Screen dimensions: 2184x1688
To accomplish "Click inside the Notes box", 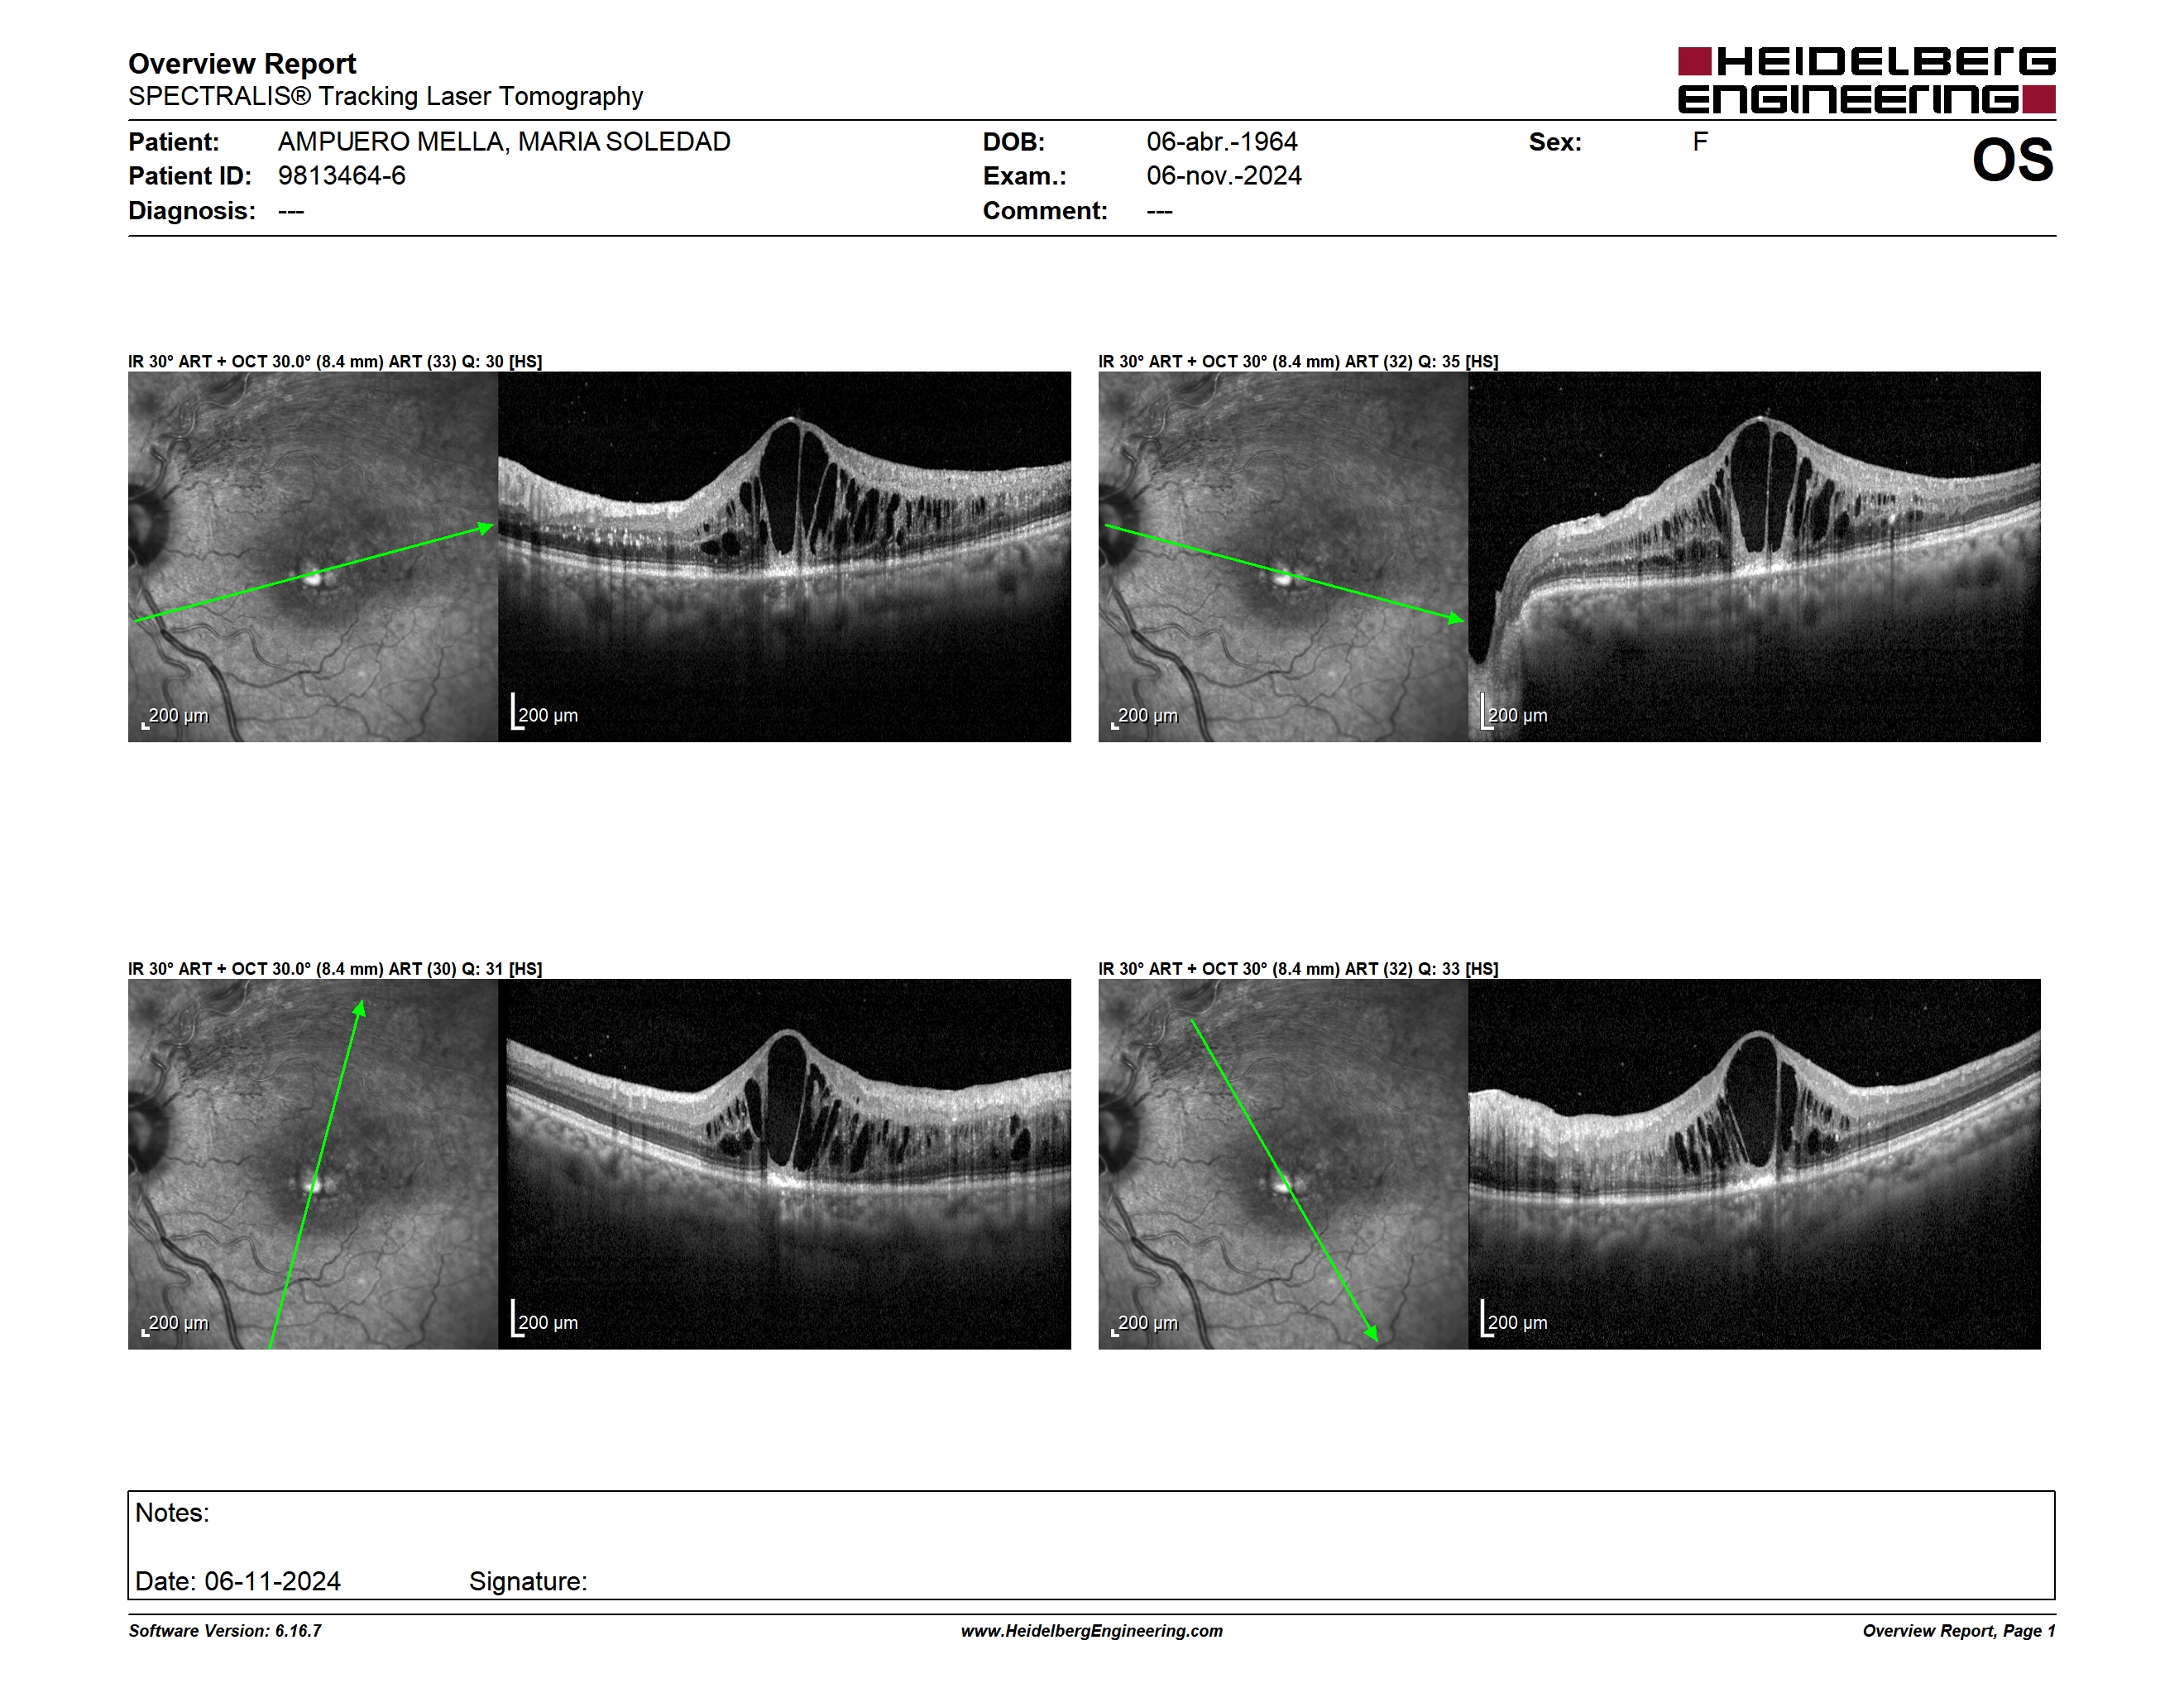I will click(1091, 1545).
